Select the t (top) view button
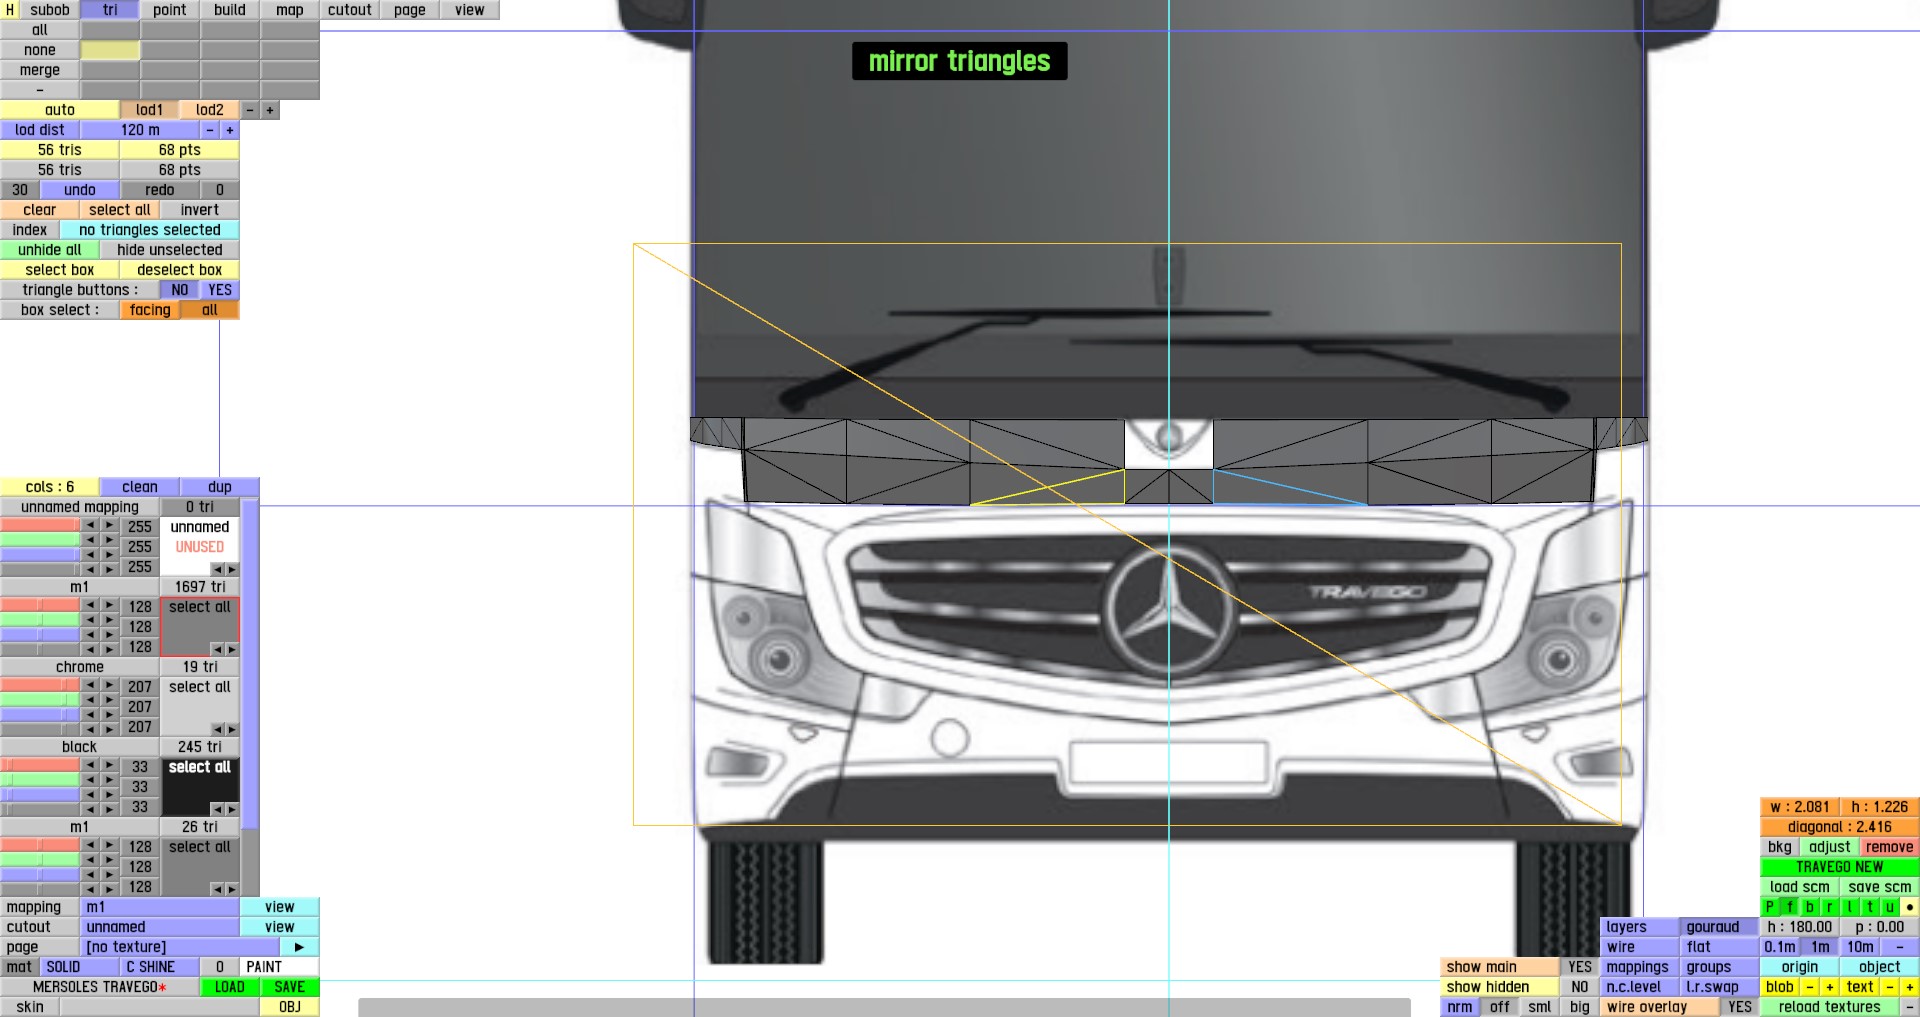The height and width of the screenshot is (1017, 1920). click(x=1870, y=907)
